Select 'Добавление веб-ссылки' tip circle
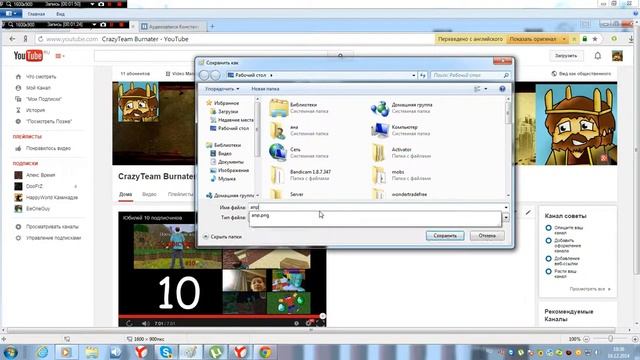 click(548, 258)
